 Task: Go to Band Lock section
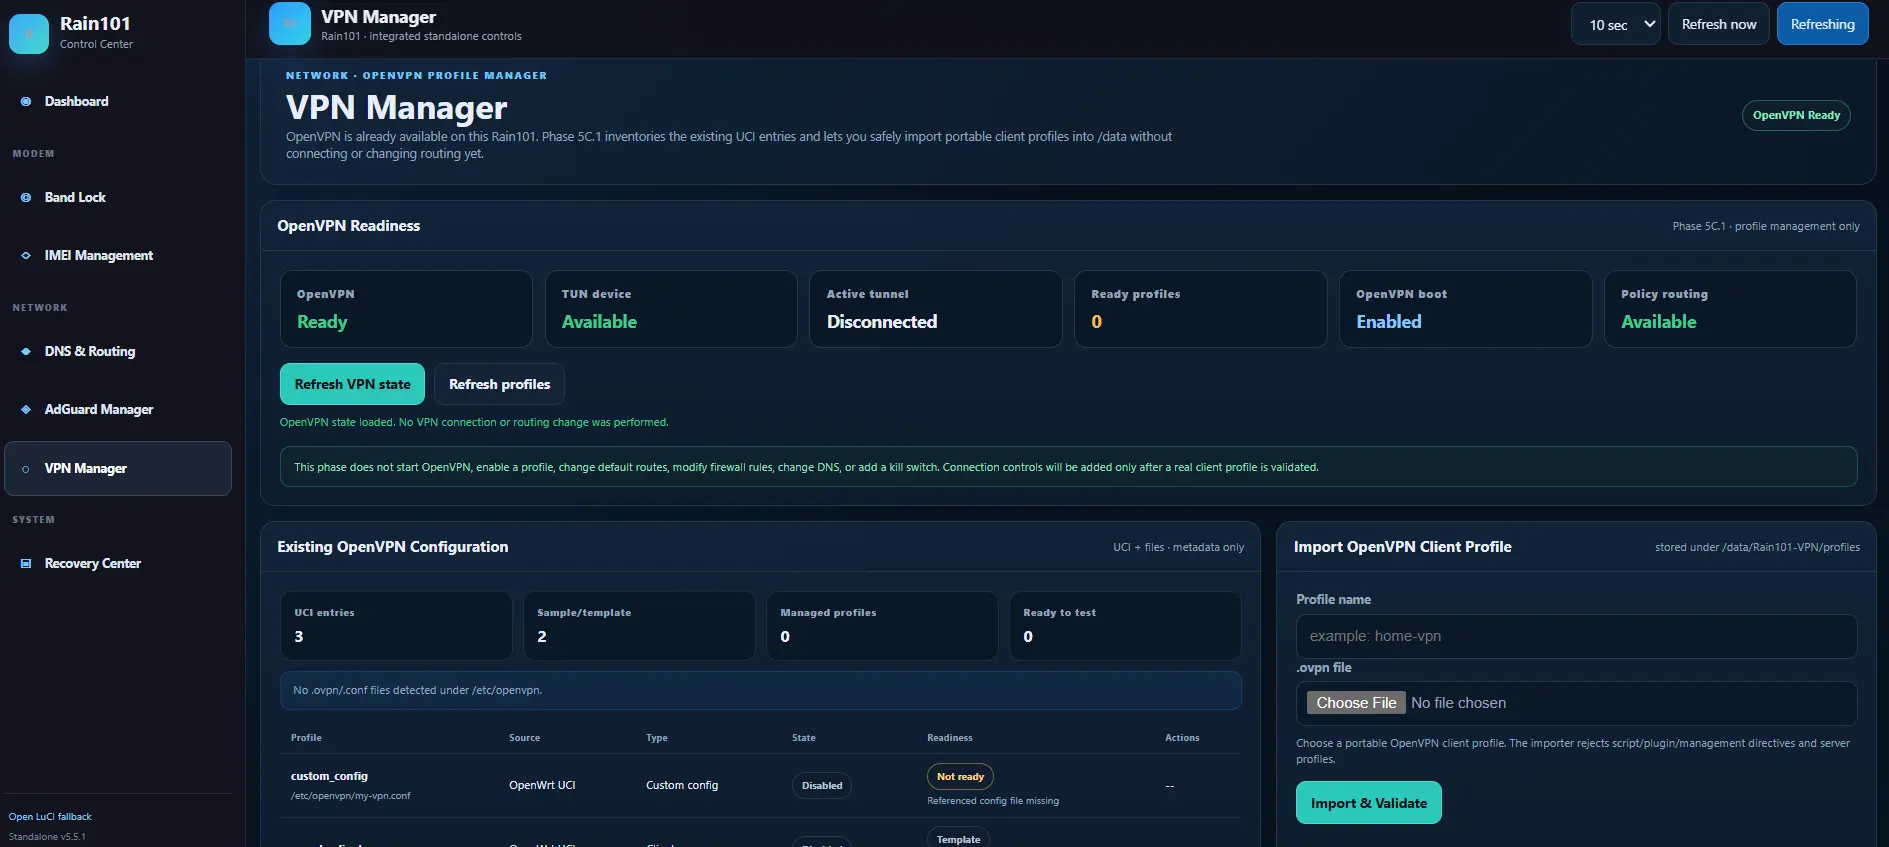click(x=118, y=198)
